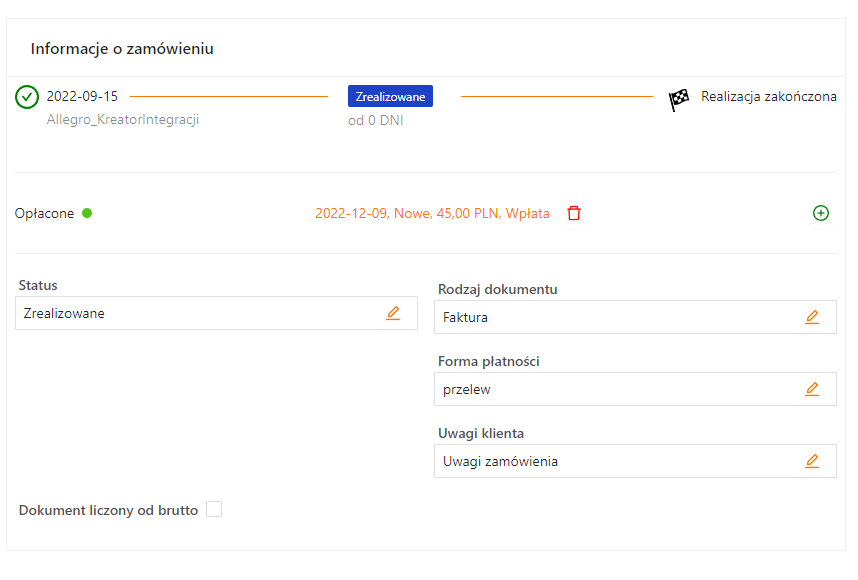The height and width of the screenshot is (580, 858).
Task: Delete the 45,00 PLN payment entry
Action: pyautogui.click(x=574, y=213)
